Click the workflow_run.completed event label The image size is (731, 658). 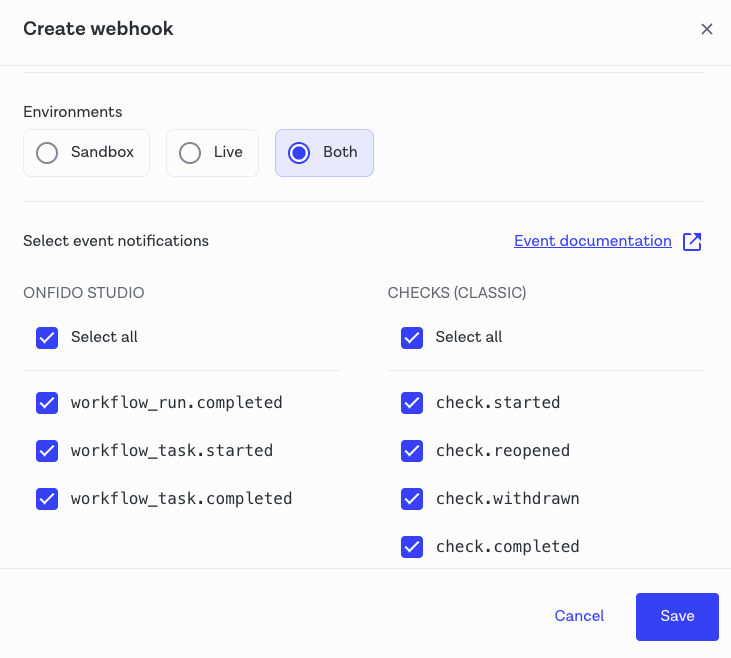(176, 403)
